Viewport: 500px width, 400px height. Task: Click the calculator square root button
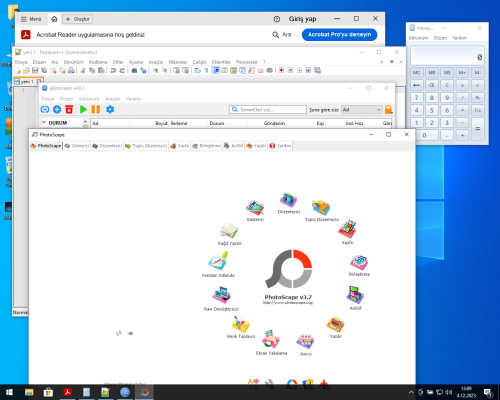pos(477,85)
